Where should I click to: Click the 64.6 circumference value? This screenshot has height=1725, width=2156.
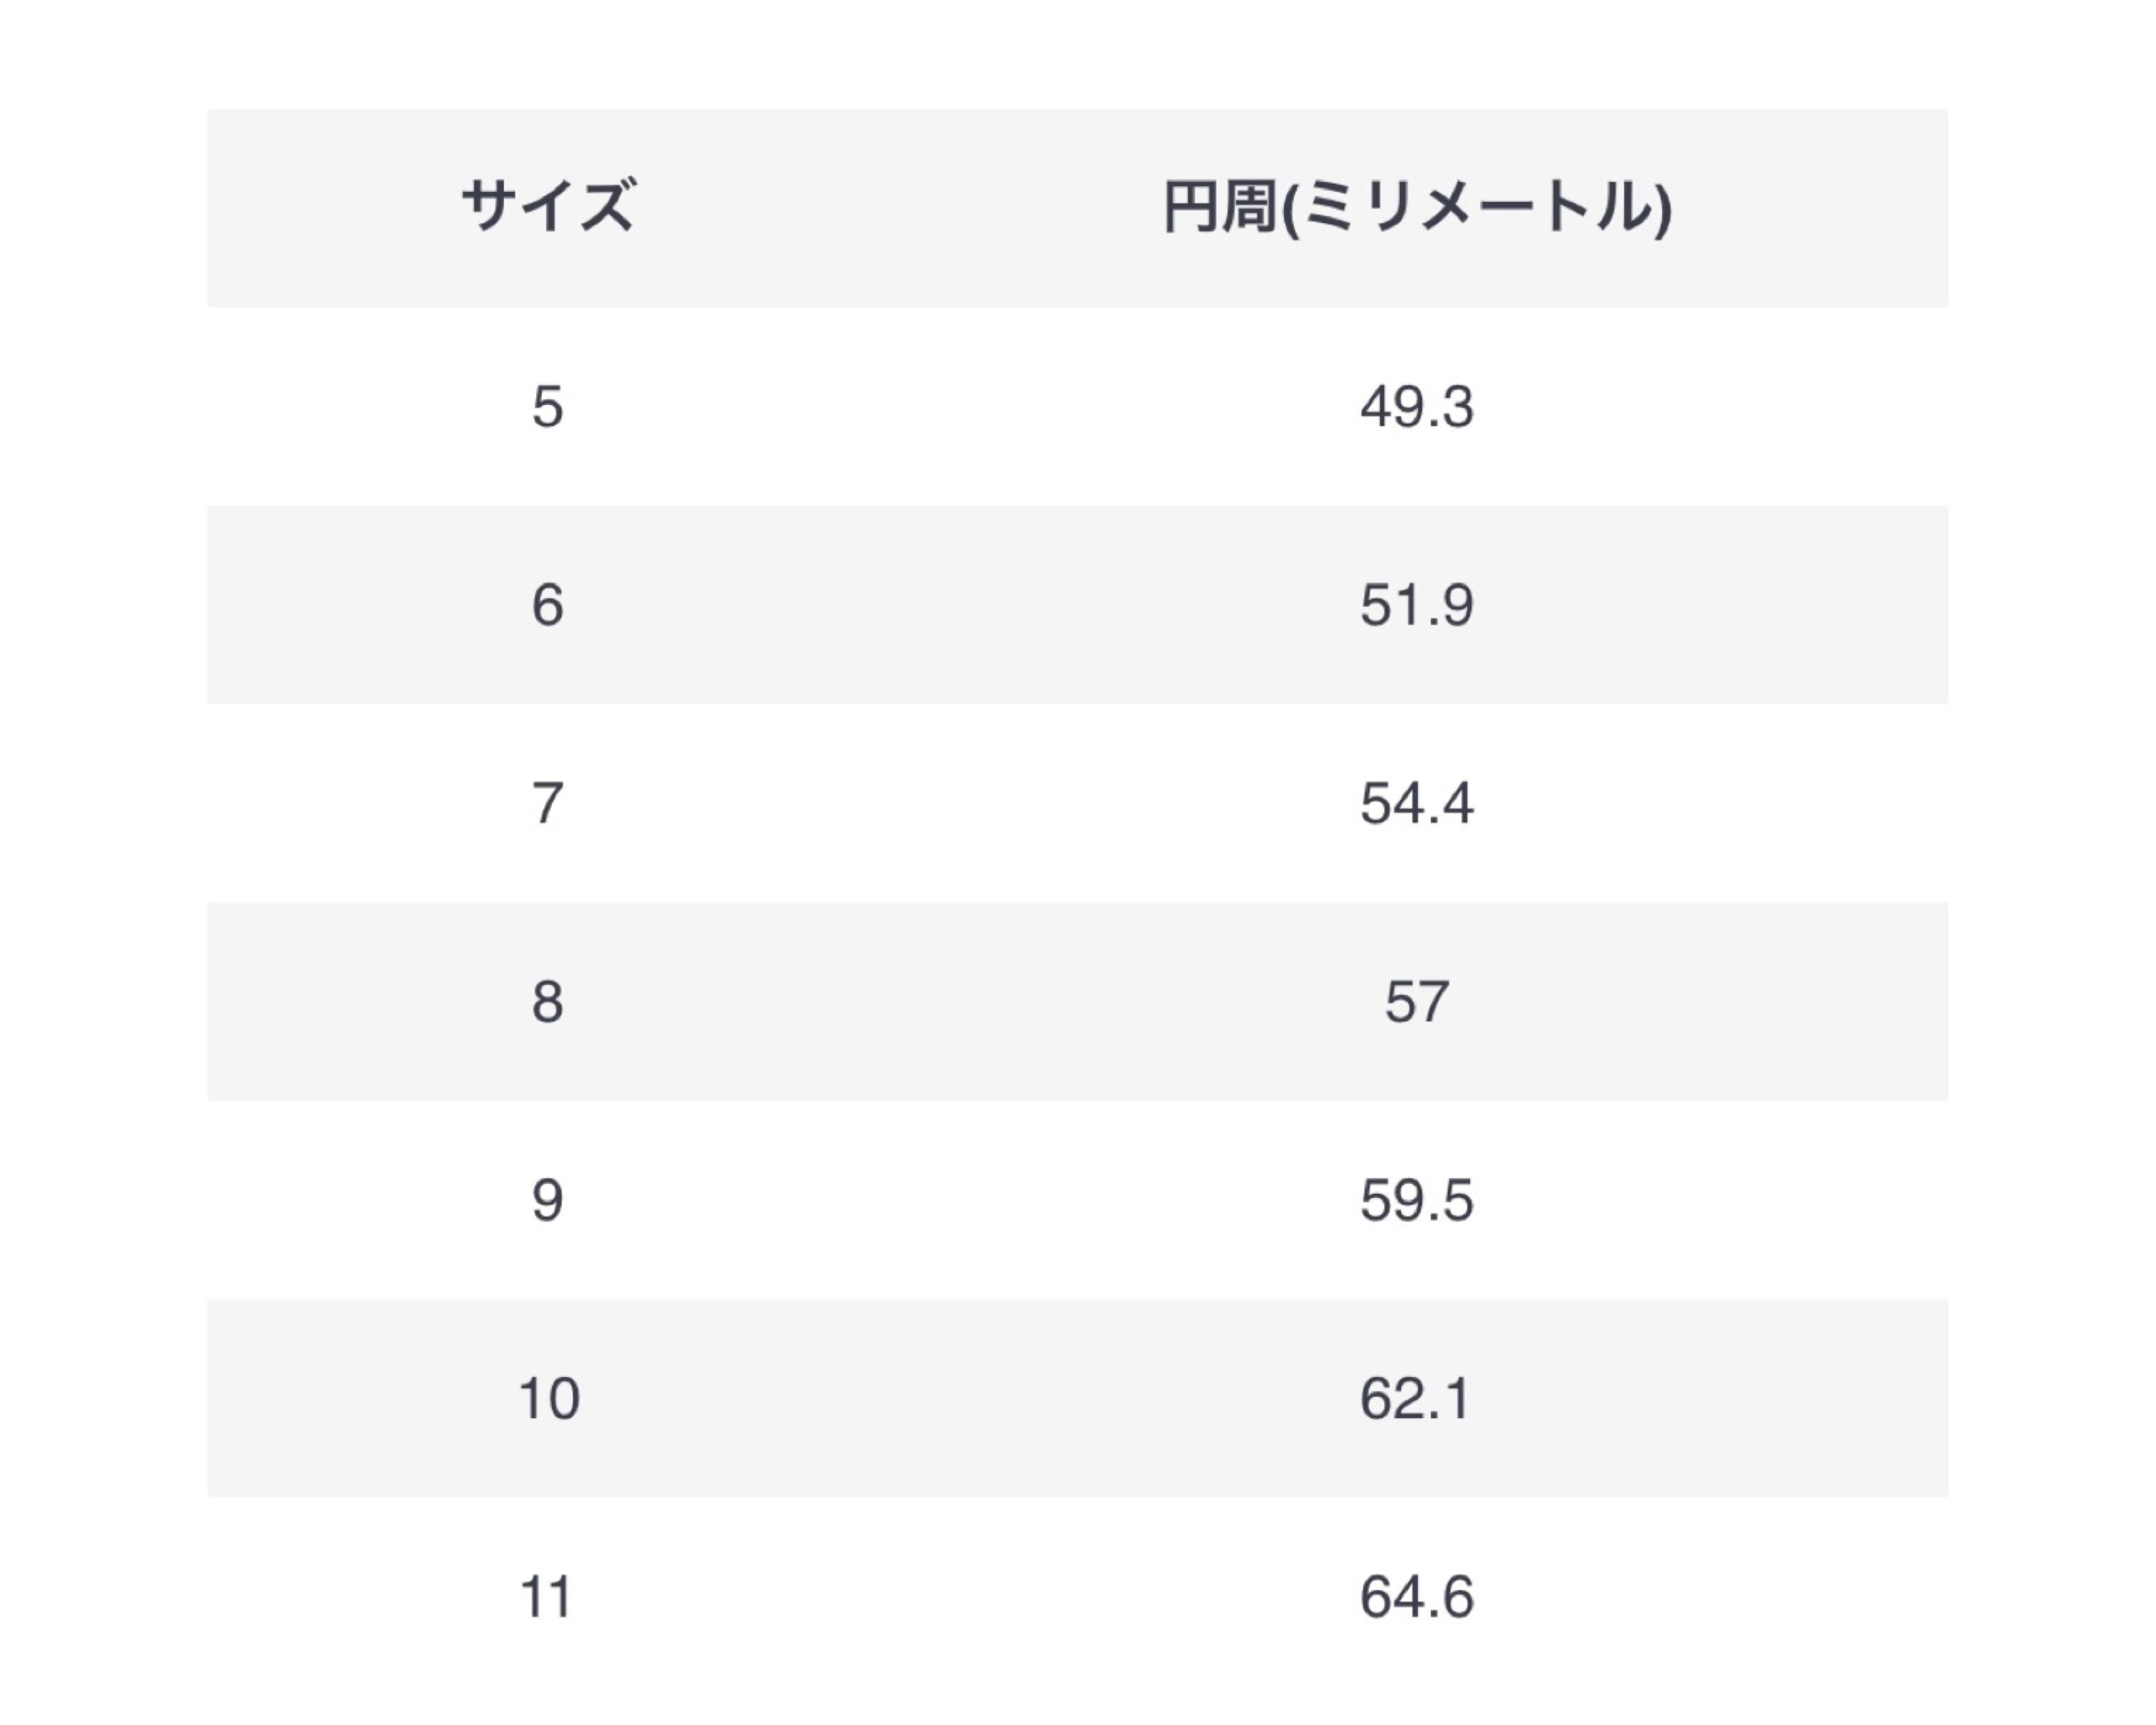[1416, 1595]
